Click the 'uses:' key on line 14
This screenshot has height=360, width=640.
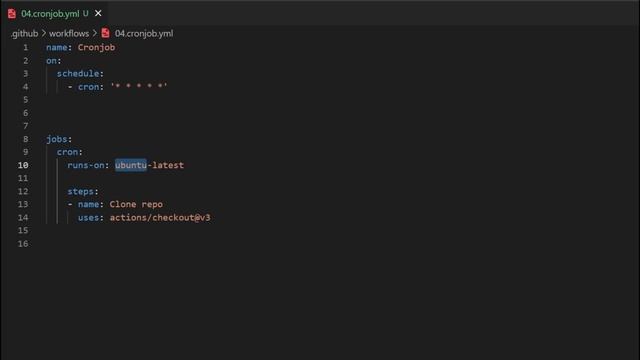(91, 218)
